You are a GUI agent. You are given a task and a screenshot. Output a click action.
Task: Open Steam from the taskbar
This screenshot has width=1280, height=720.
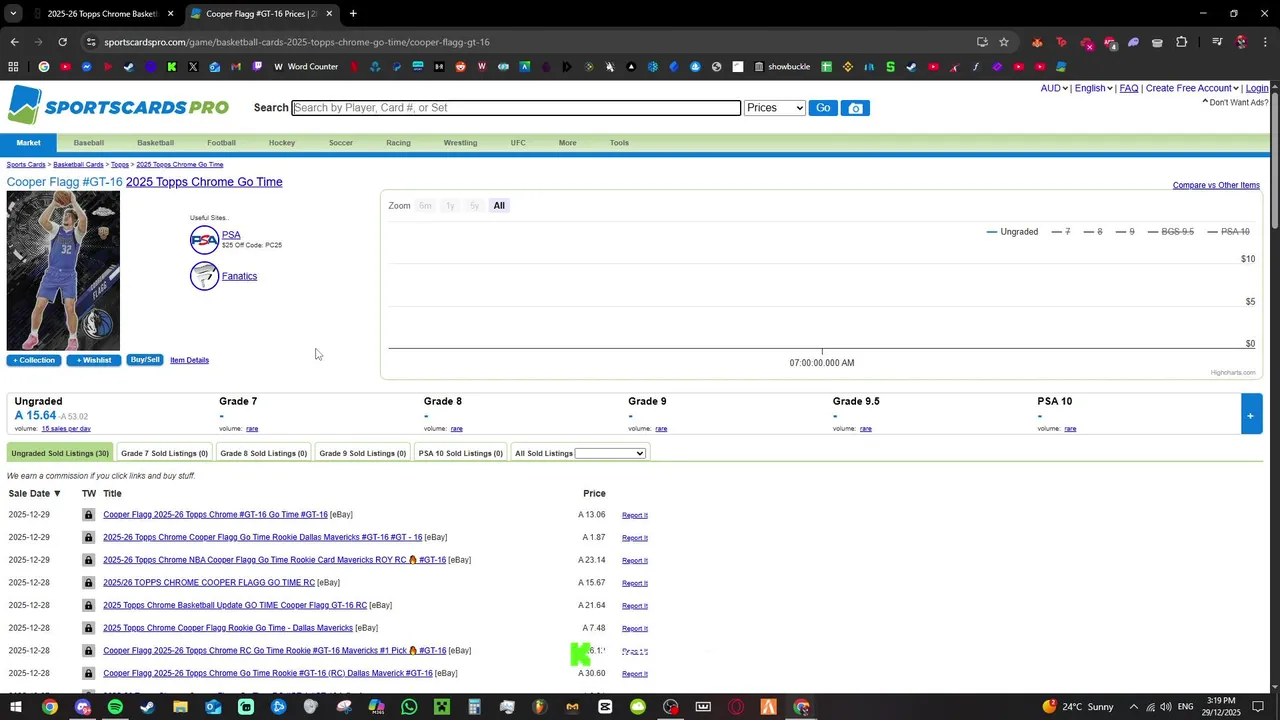coord(147,707)
